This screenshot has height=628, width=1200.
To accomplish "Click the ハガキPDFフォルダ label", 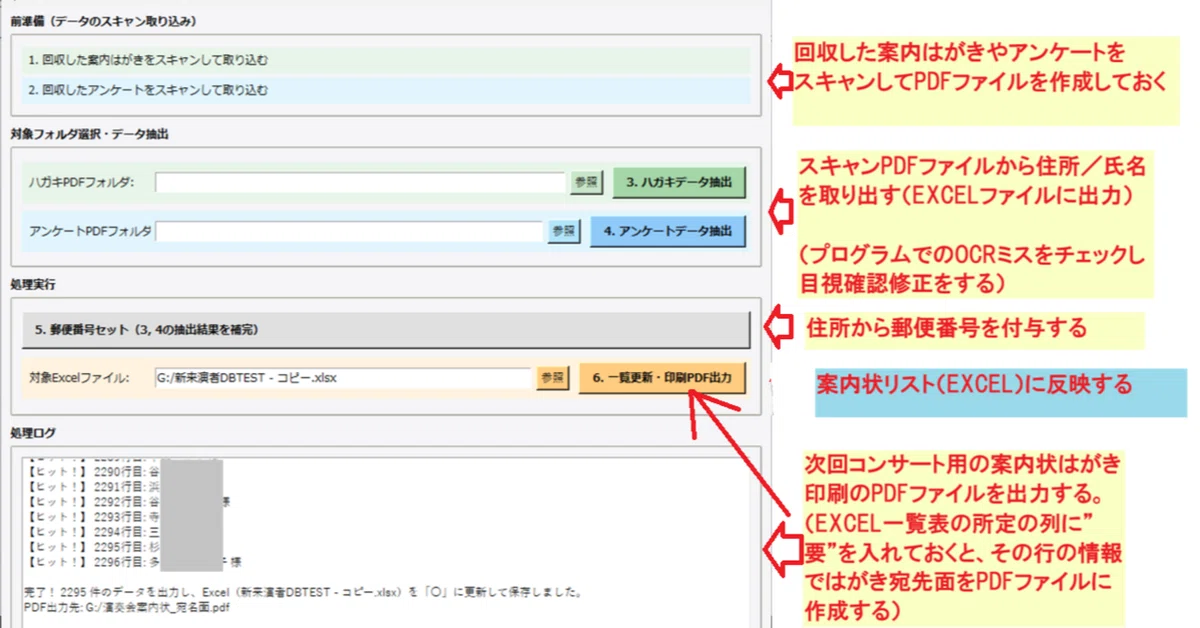I will point(82,182).
